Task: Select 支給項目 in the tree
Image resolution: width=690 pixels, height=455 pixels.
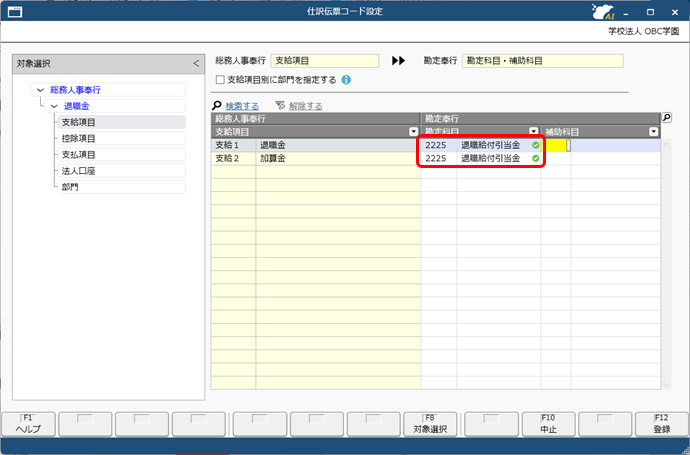Action: pyautogui.click(x=121, y=122)
